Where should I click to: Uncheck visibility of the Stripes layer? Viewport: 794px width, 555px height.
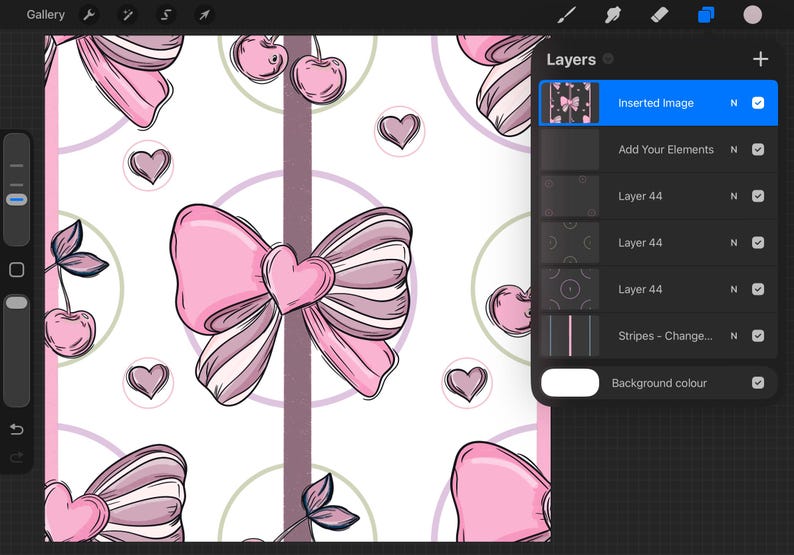[758, 336]
